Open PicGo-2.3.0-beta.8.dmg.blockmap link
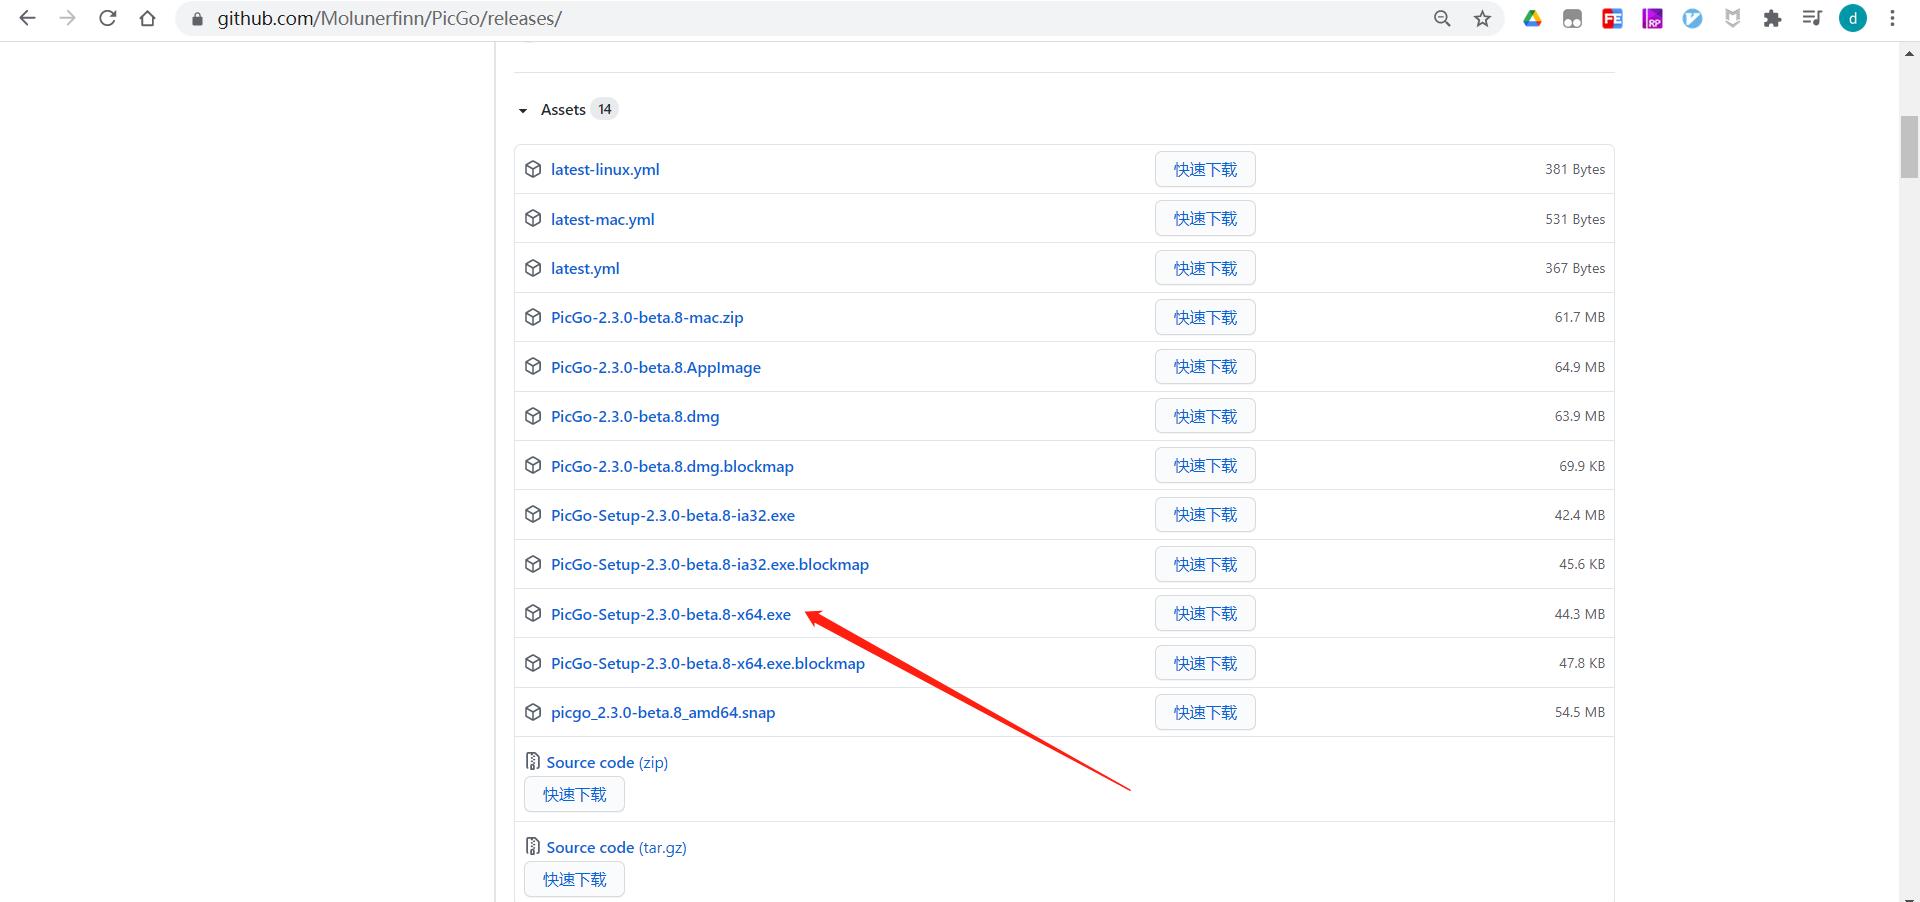Screen dimensions: 1920x902 point(672,466)
